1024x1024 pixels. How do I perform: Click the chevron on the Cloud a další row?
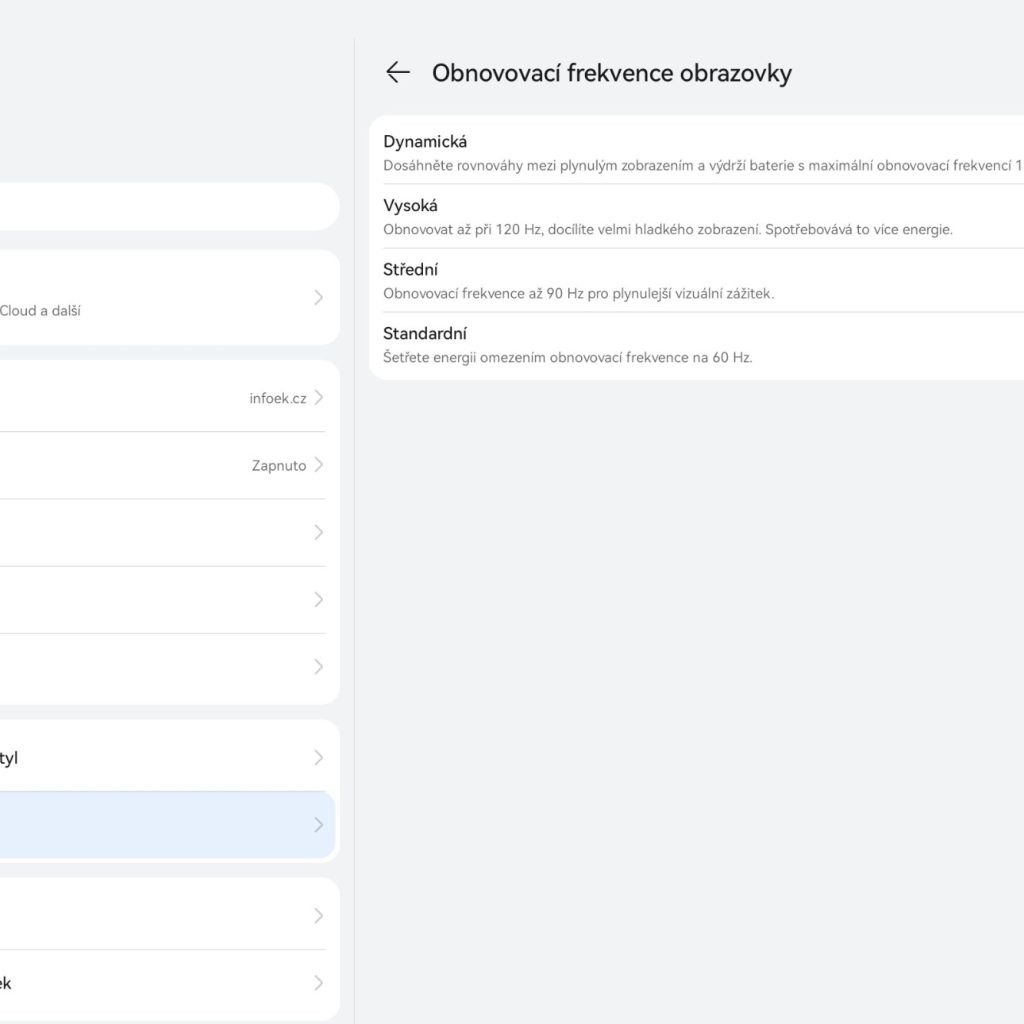pyautogui.click(x=318, y=297)
